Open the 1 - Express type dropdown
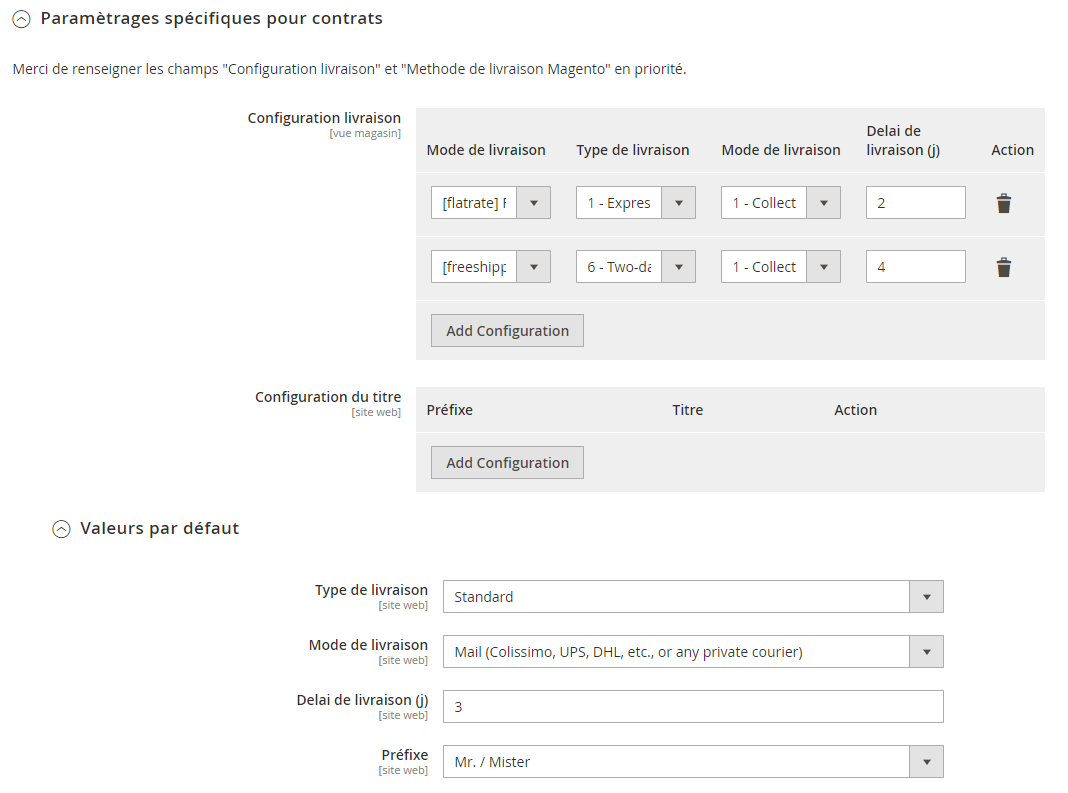Screen dimensions: 1068x793 pos(635,203)
